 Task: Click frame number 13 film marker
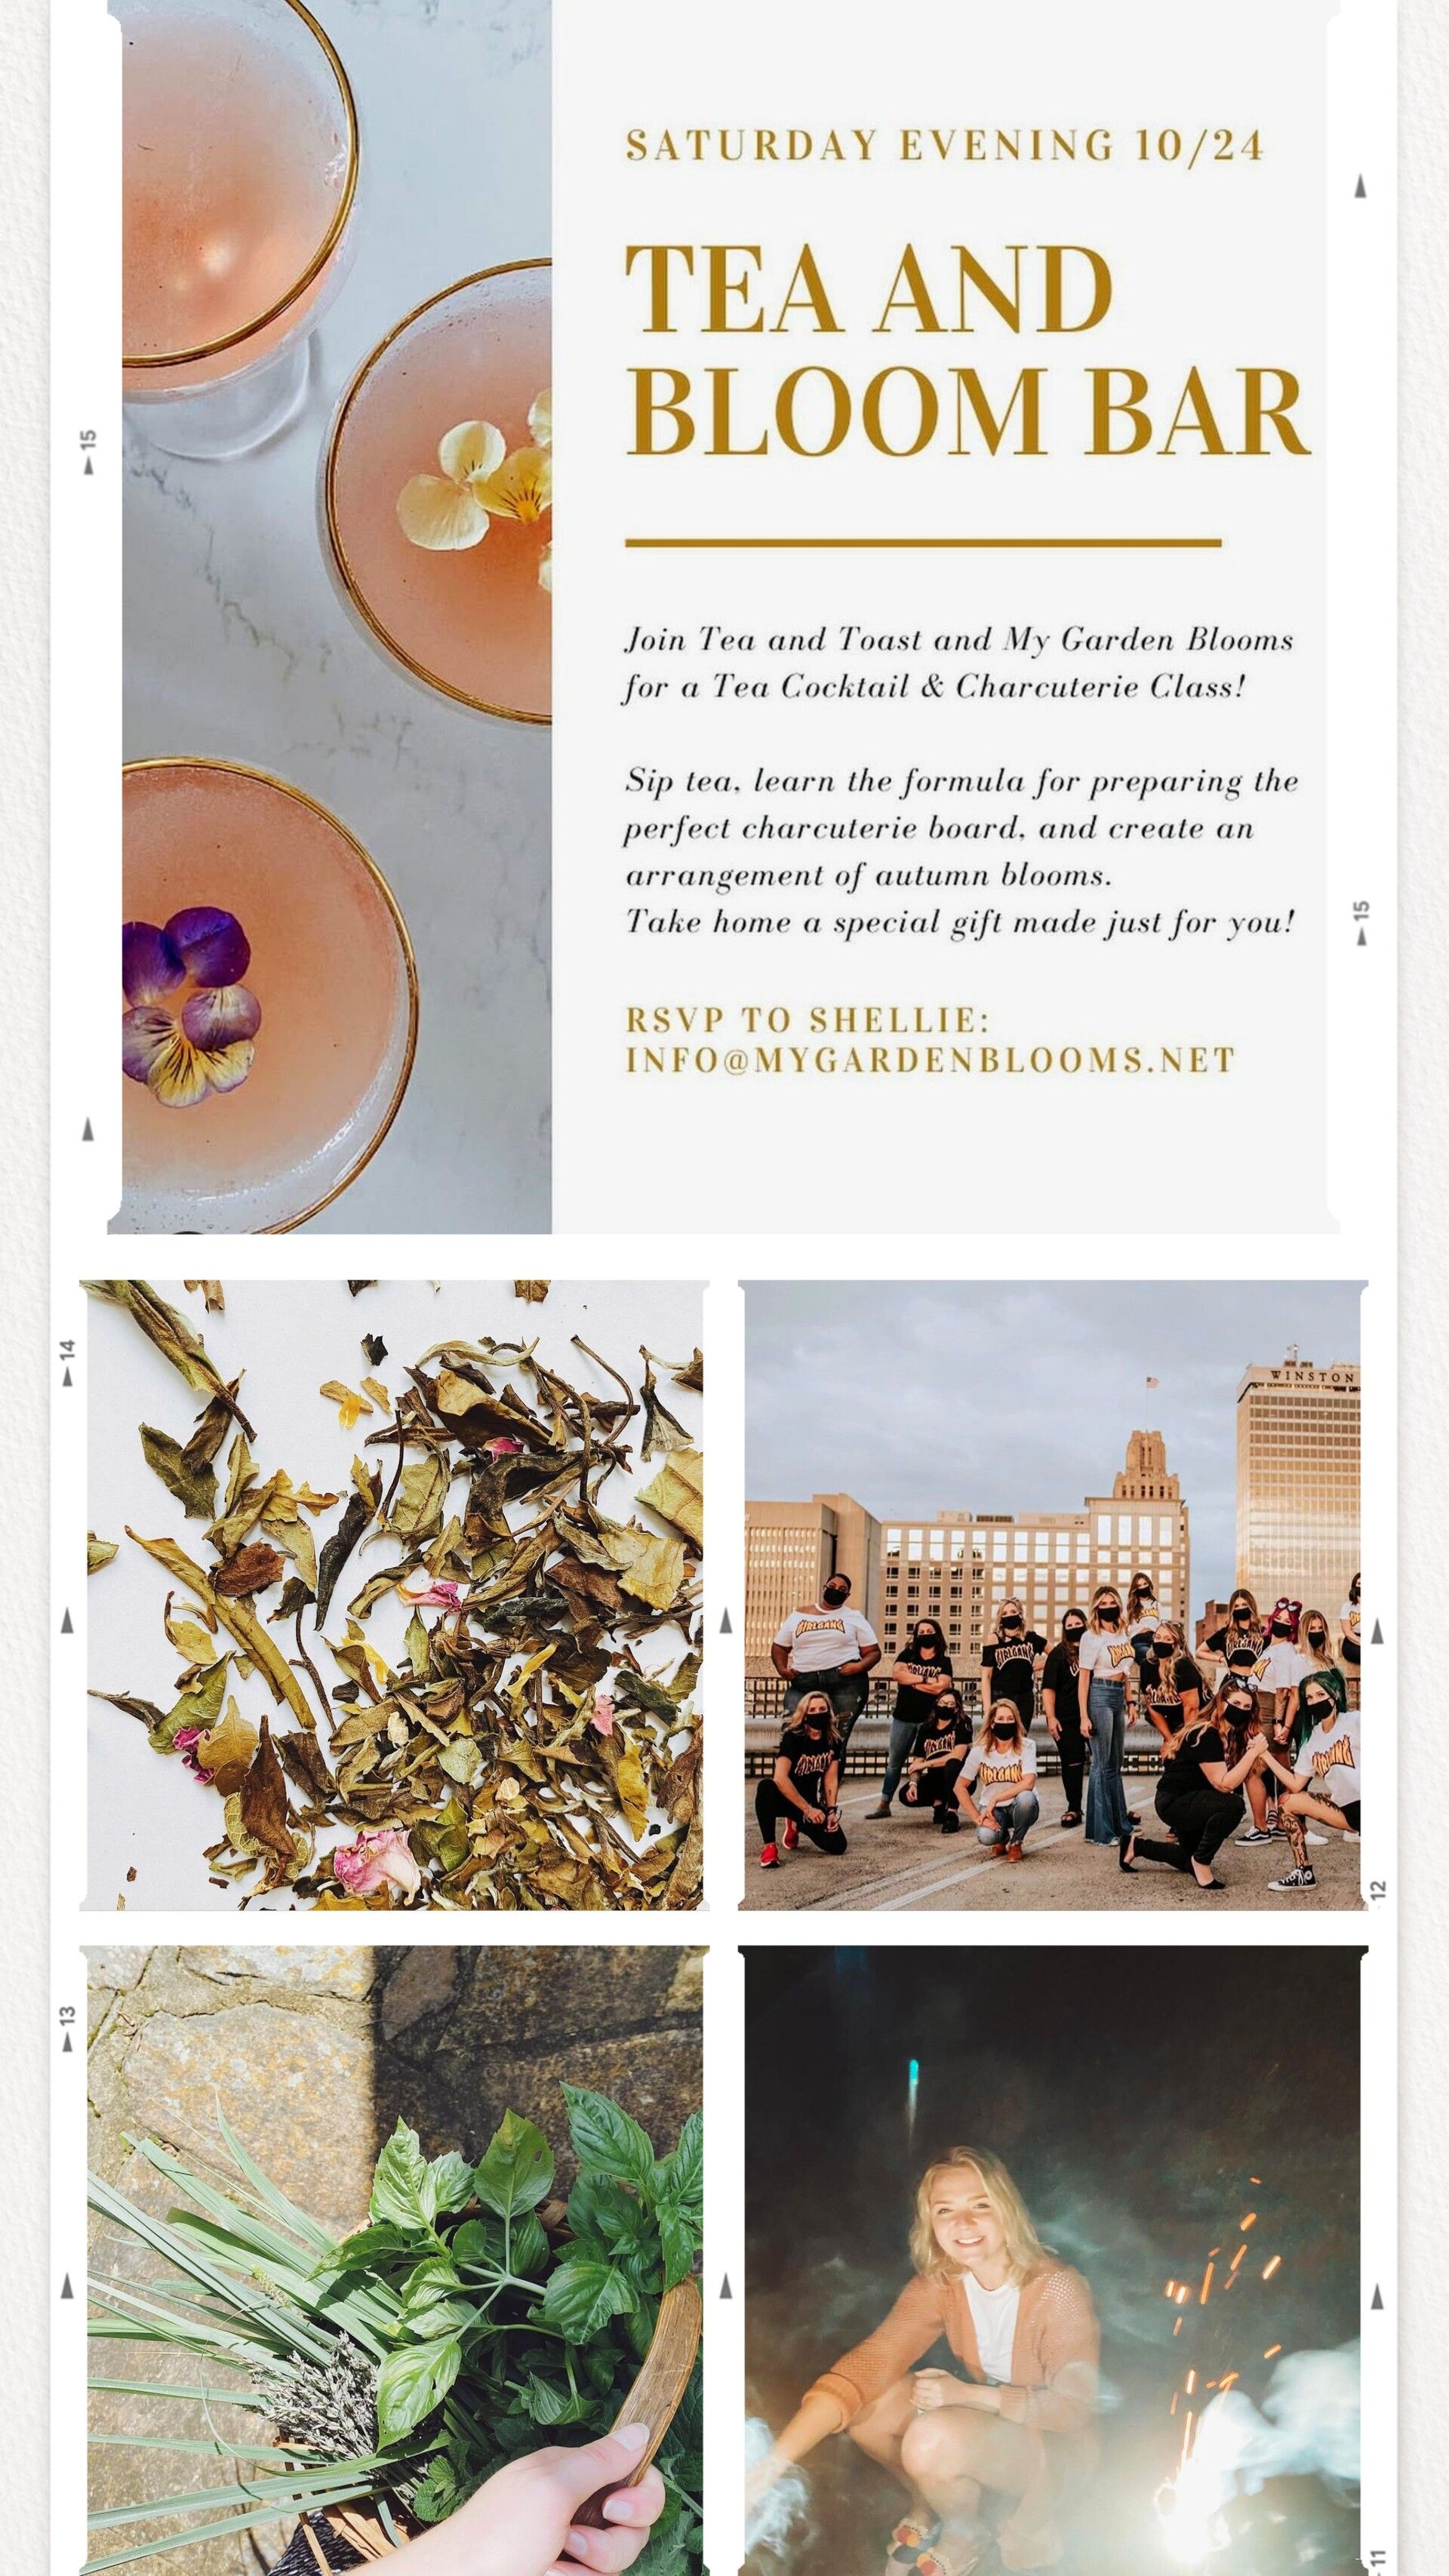[x=68, y=2029]
